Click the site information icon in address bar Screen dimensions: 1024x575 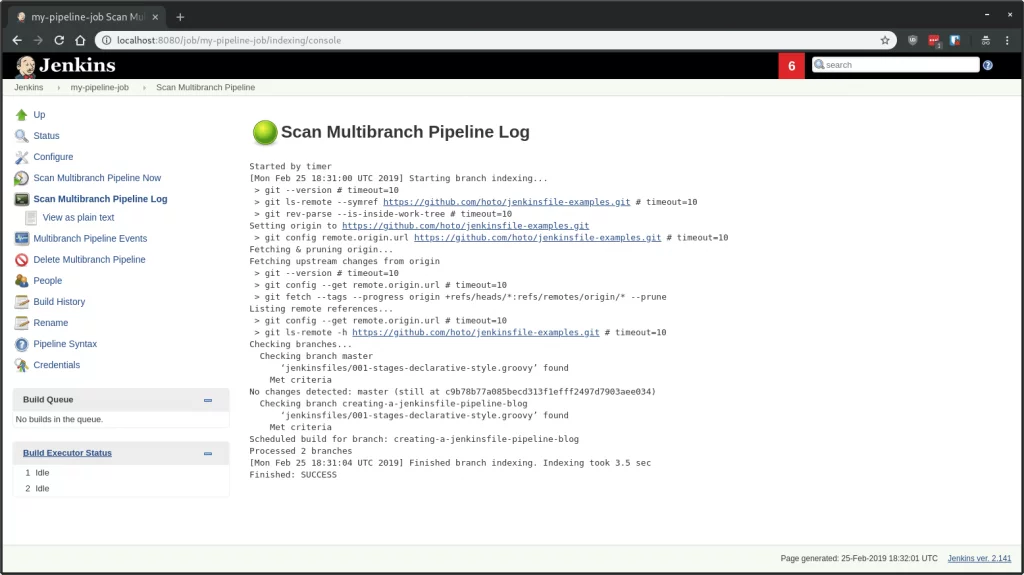[106, 41]
